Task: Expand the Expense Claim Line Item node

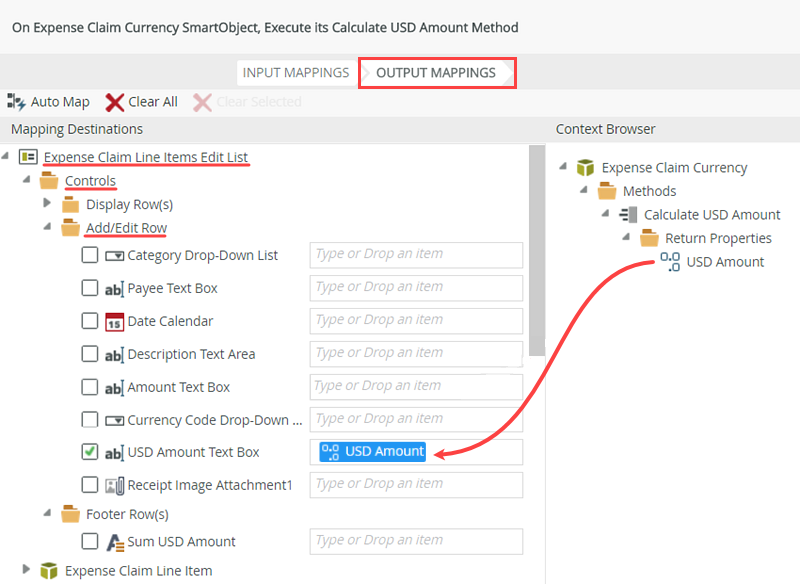Action: [26, 568]
